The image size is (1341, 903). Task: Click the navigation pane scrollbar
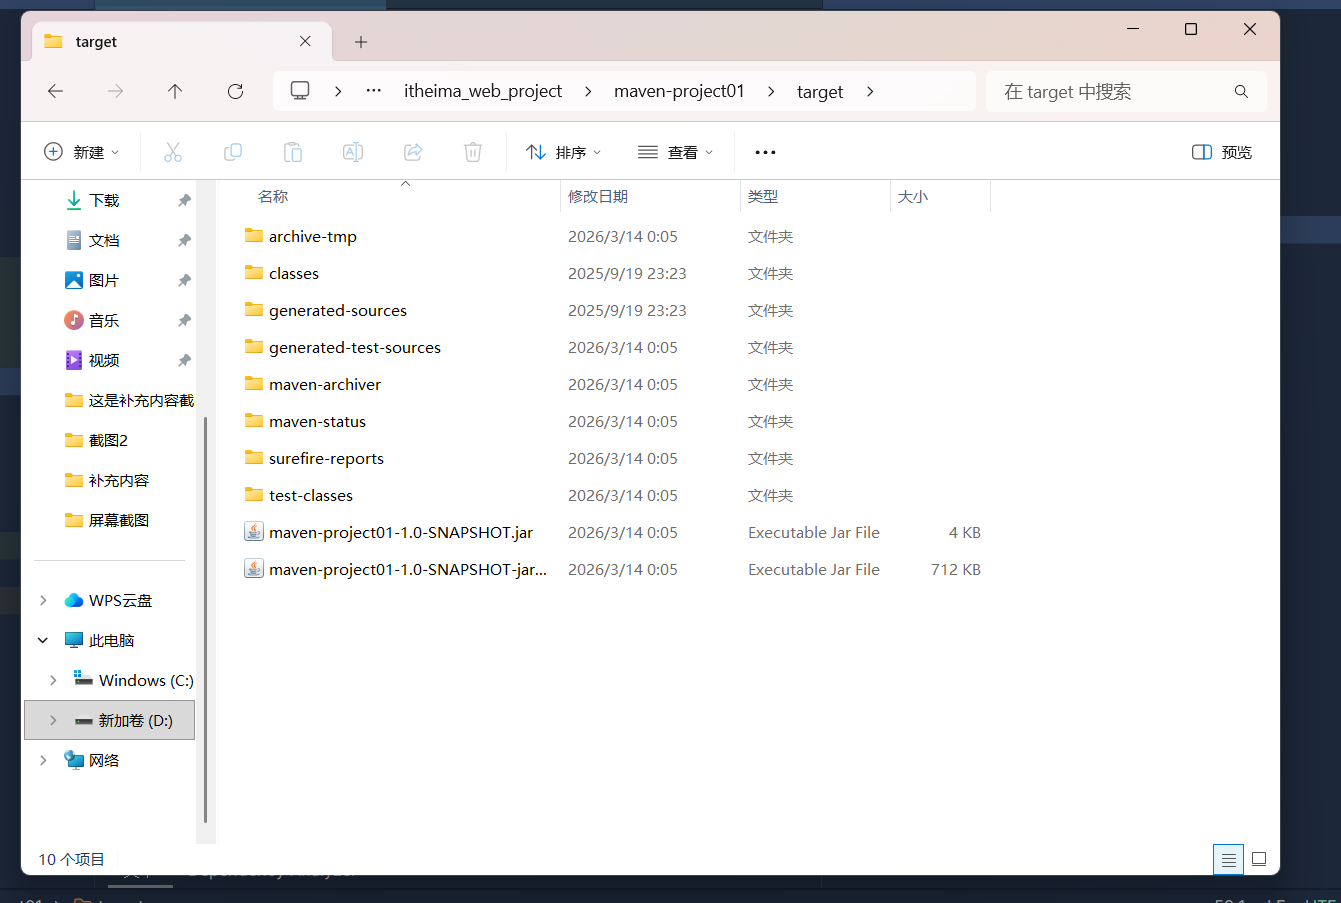coord(205,620)
